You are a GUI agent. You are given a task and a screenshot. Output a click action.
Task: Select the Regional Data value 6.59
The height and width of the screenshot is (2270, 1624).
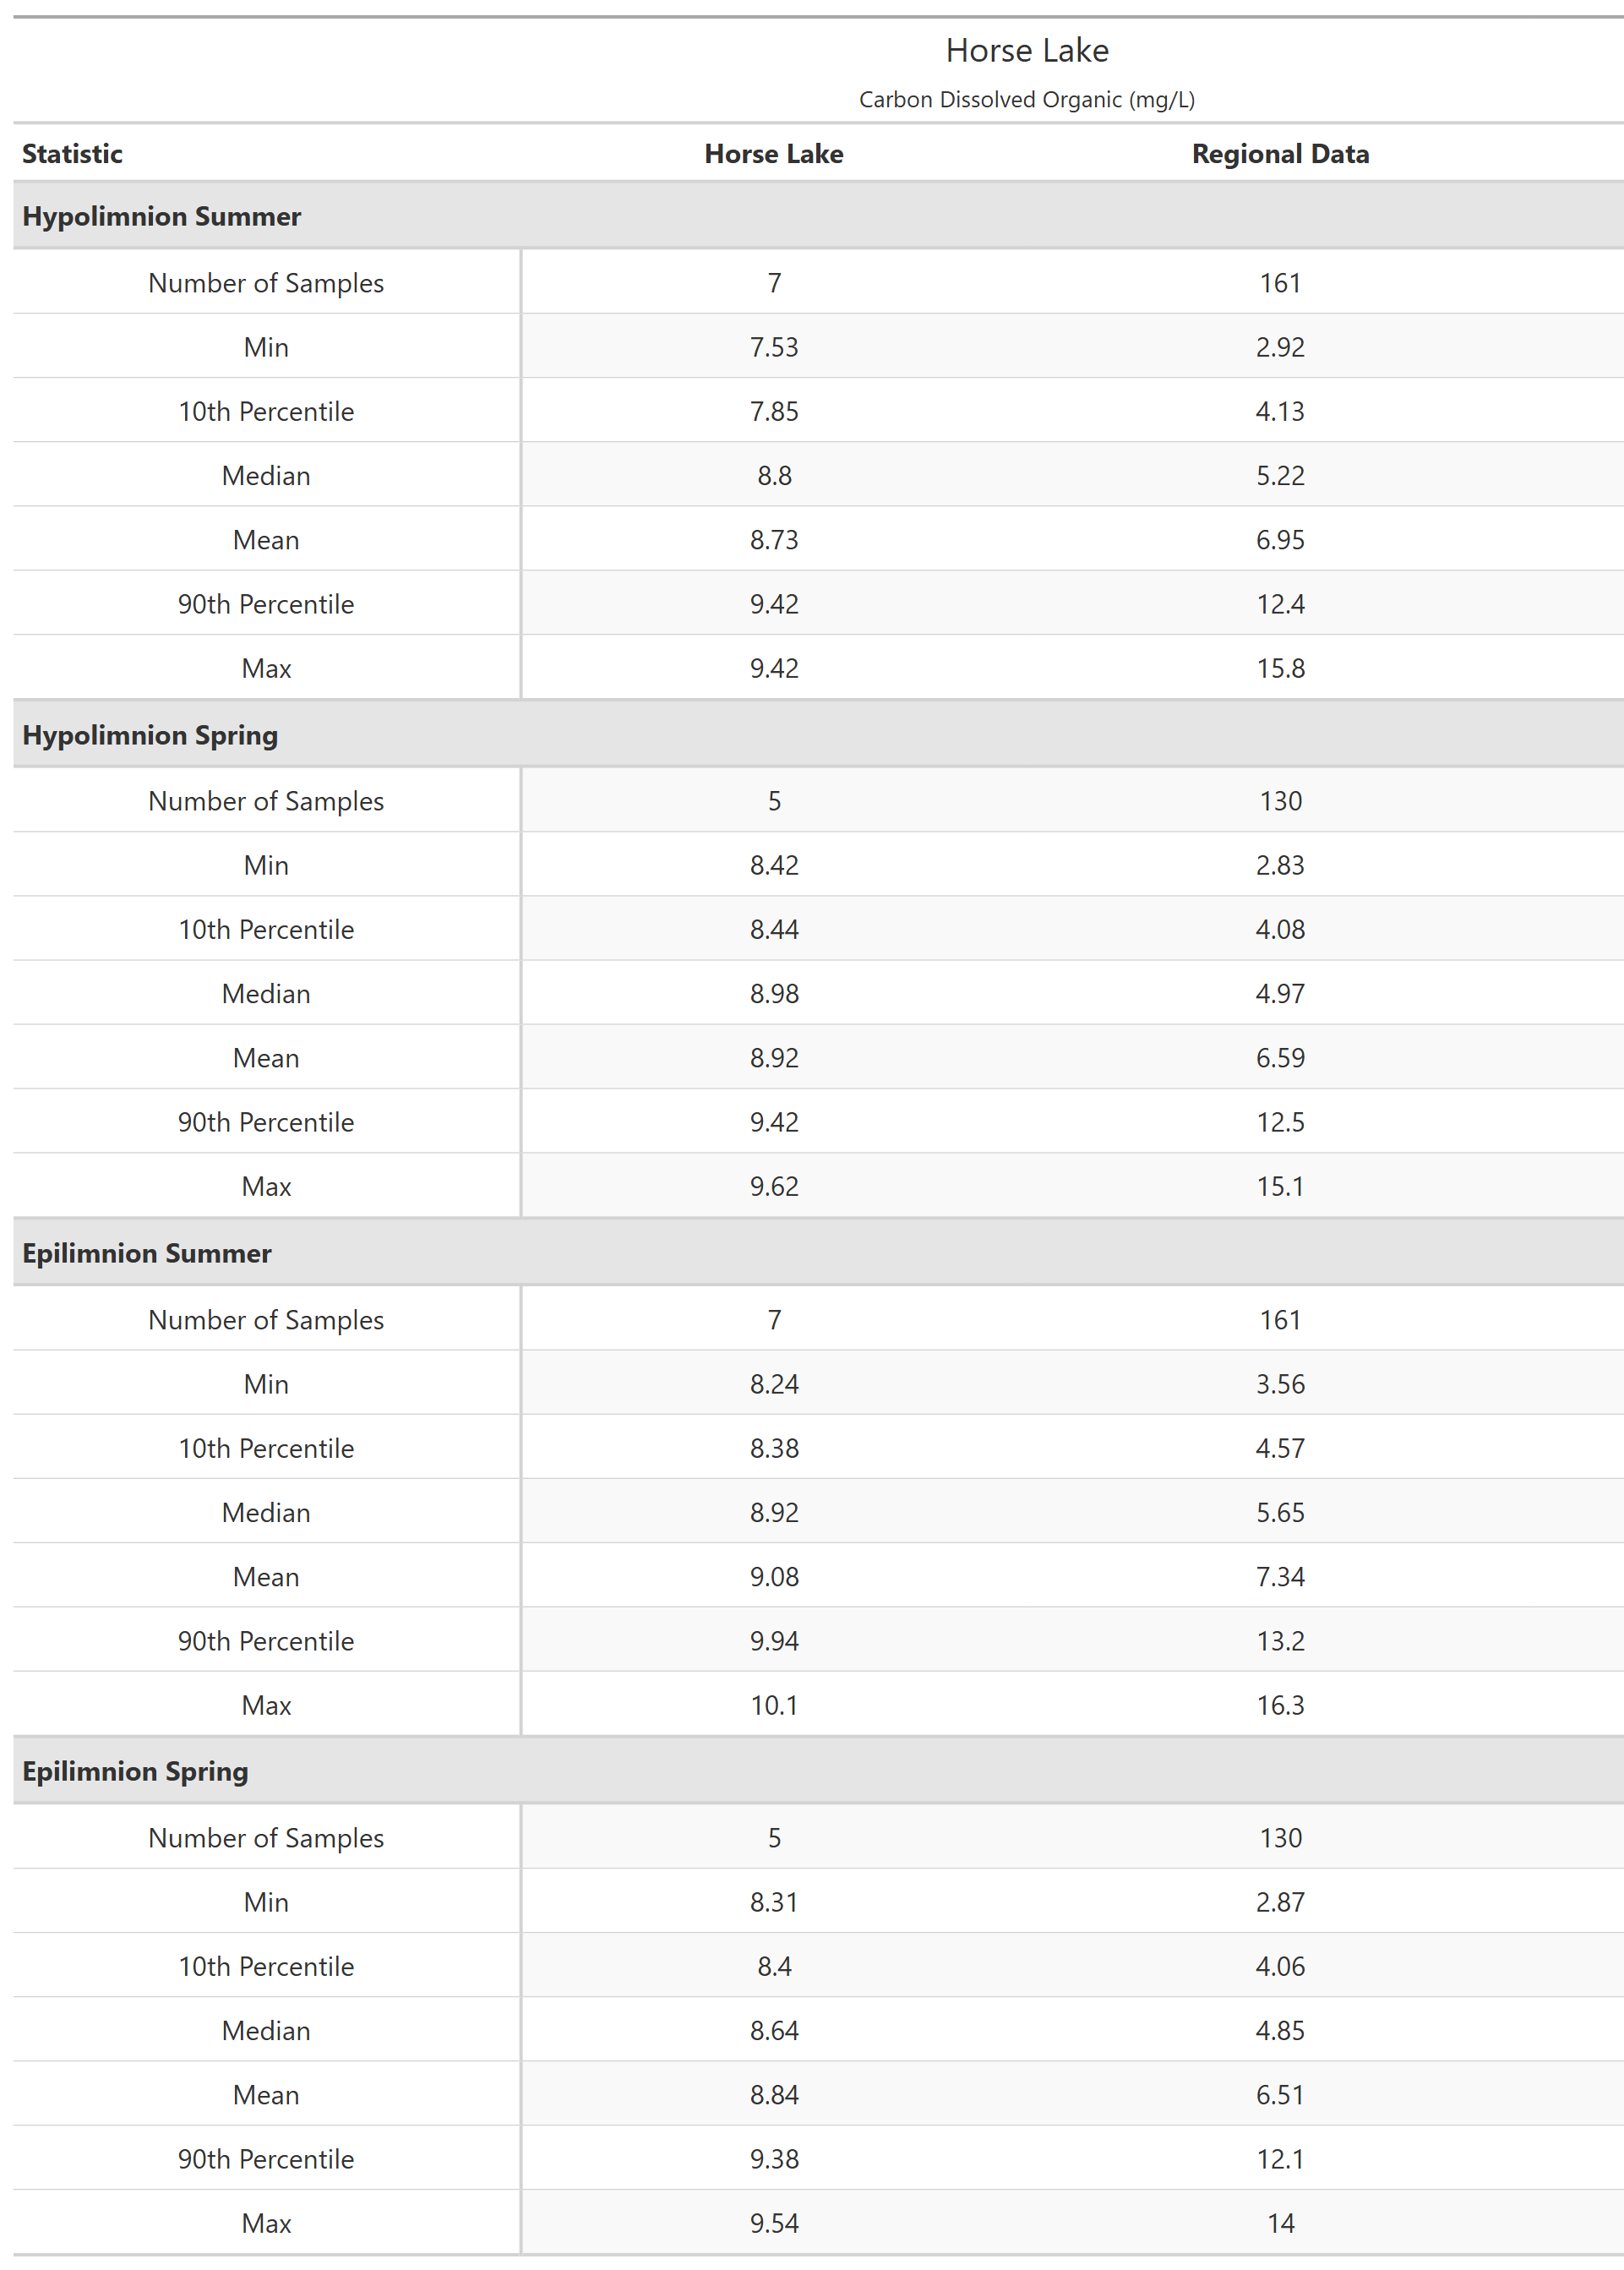tap(1279, 1058)
